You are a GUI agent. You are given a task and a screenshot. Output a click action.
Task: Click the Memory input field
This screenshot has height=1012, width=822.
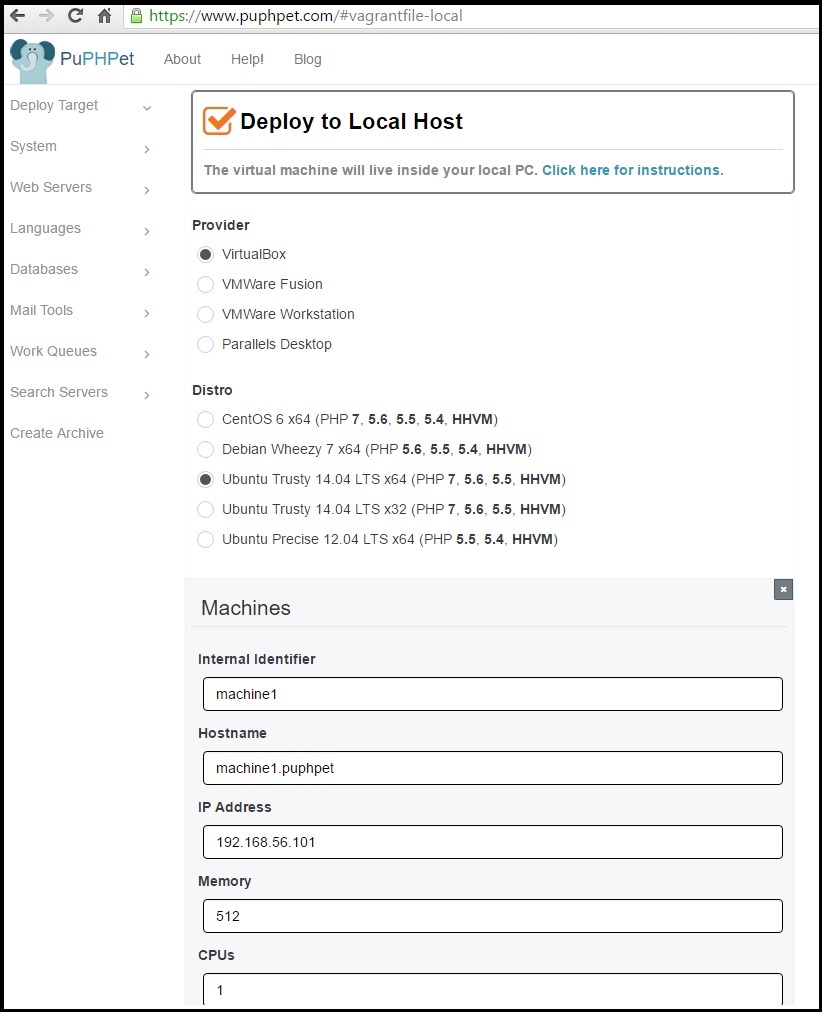click(x=493, y=916)
